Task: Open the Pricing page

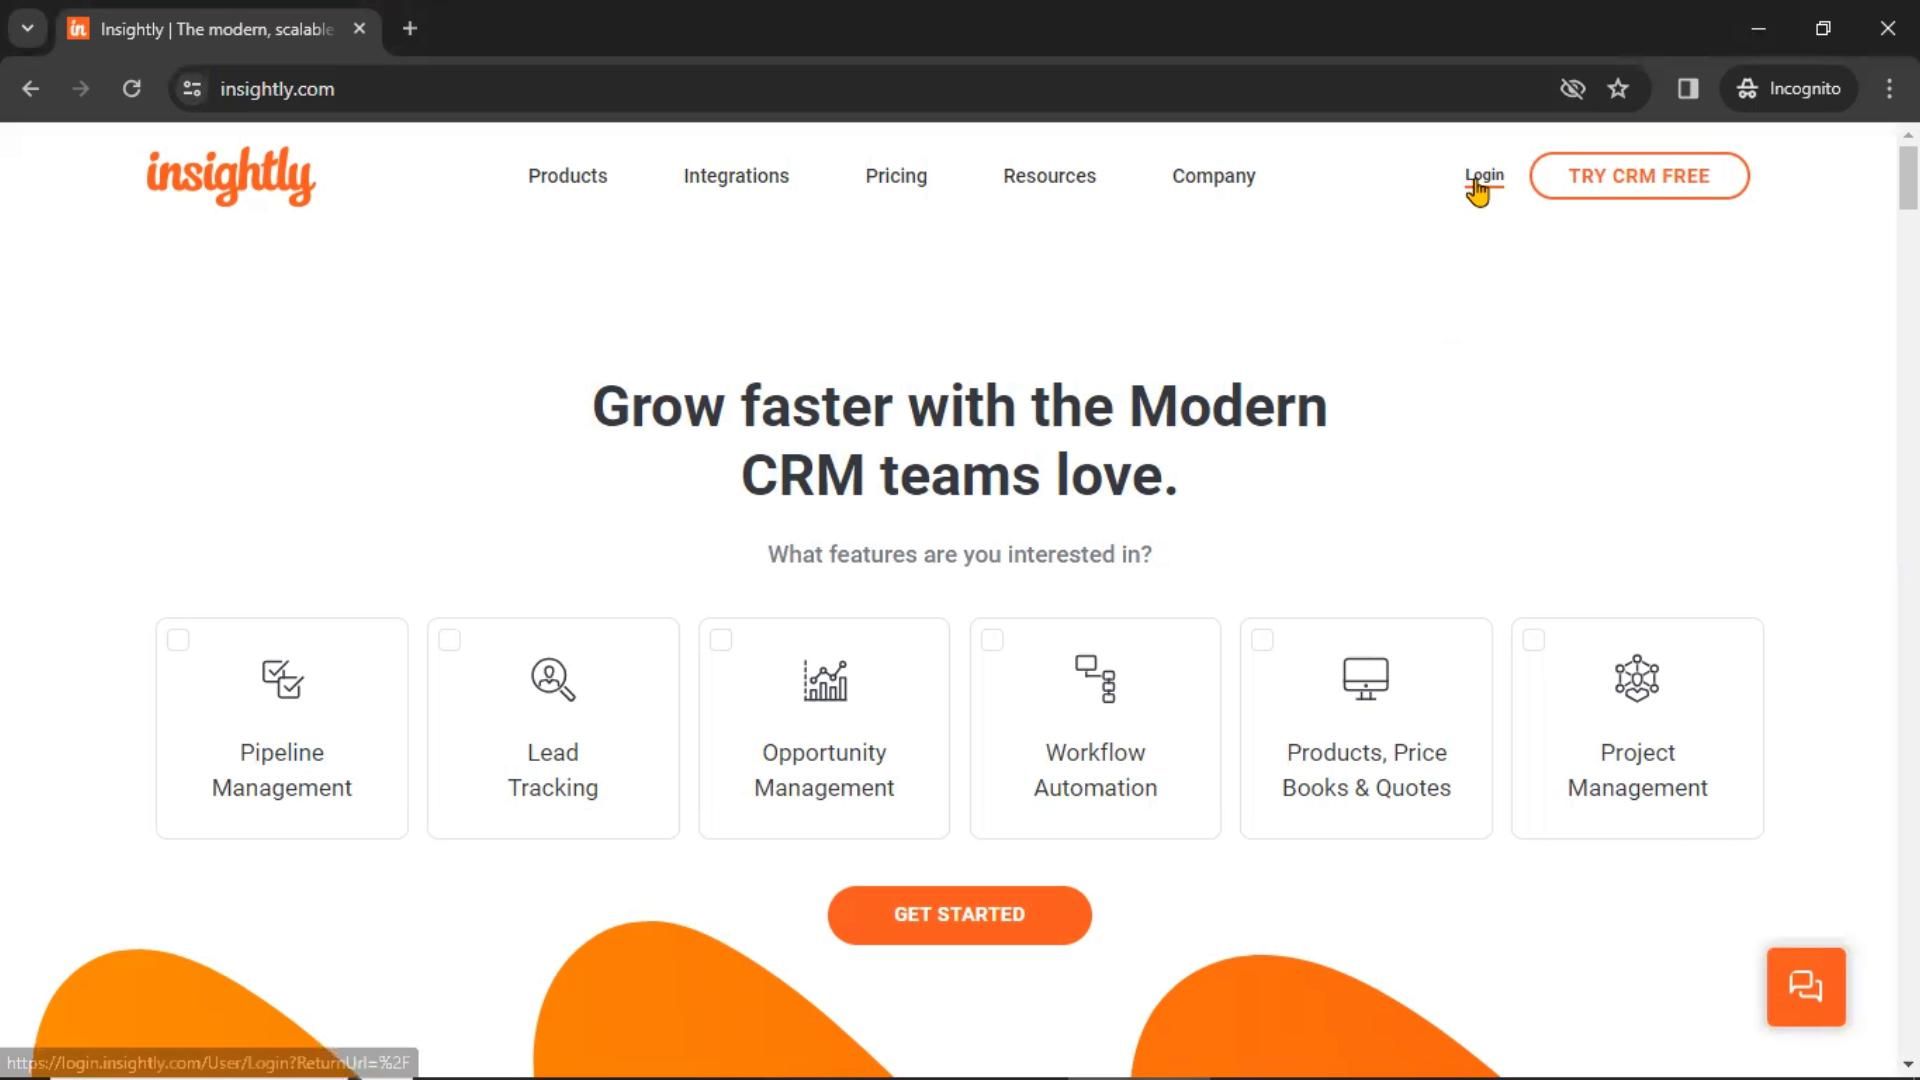Action: 895,175
